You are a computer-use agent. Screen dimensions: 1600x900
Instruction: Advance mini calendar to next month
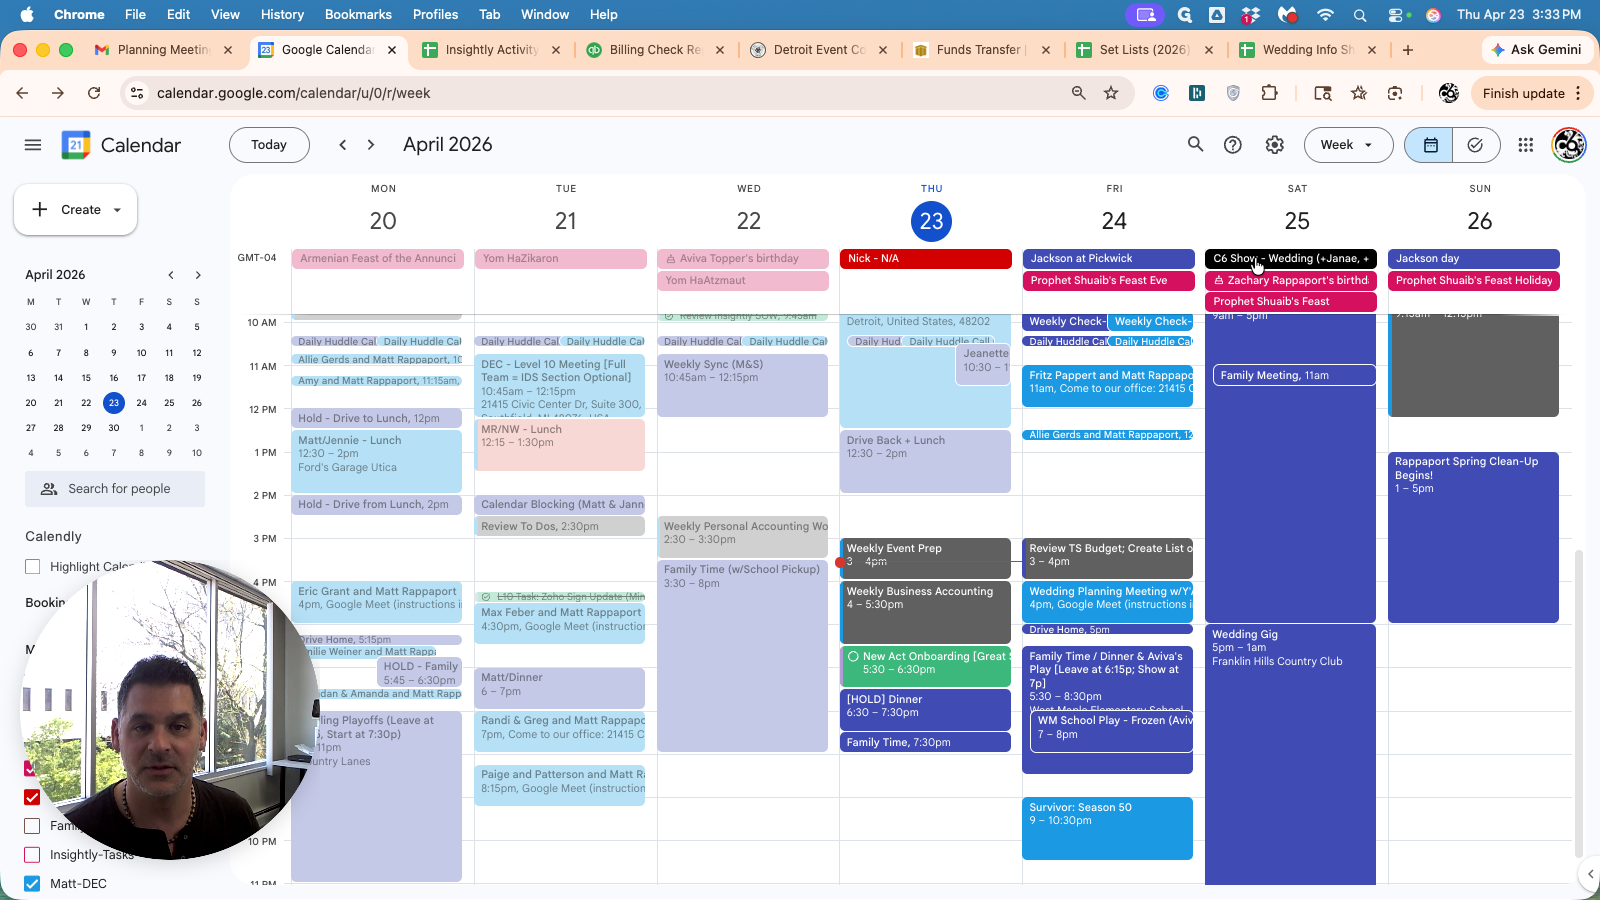[x=198, y=275]
